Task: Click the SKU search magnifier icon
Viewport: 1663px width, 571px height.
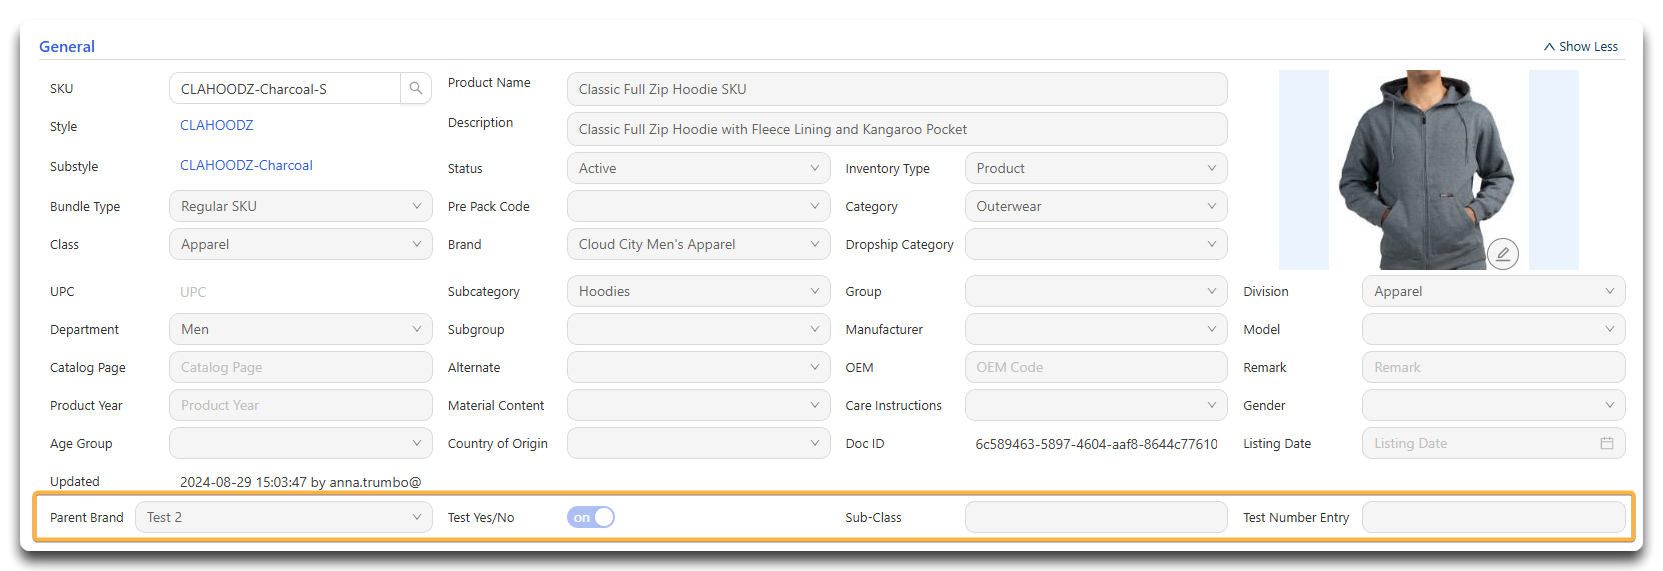Action: (x=416, y=88)
